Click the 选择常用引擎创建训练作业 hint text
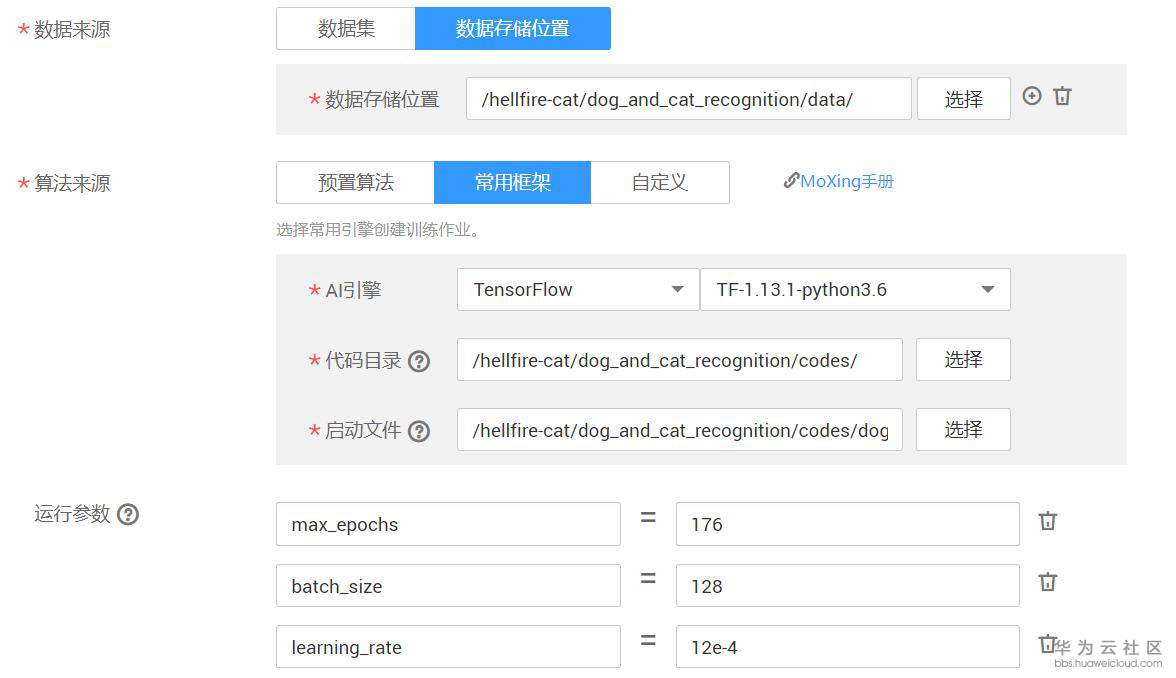 point(378,230)
